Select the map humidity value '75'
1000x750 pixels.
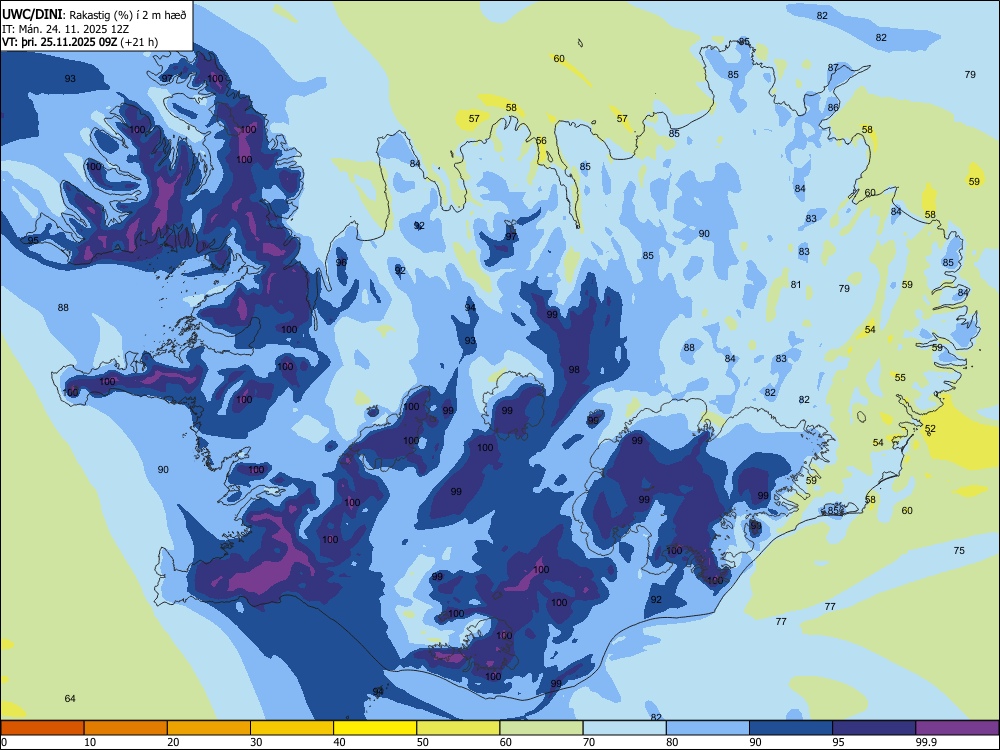(x=959, y=550)
